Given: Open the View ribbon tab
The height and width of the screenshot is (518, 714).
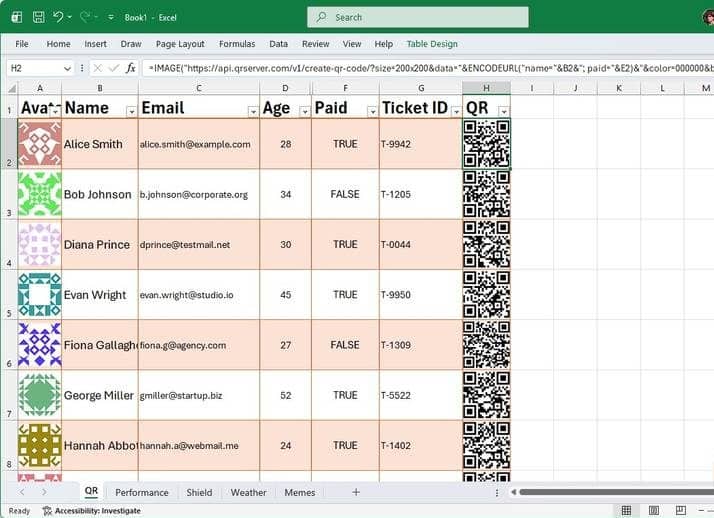Looking at the screenshot, I should [352, 44].
